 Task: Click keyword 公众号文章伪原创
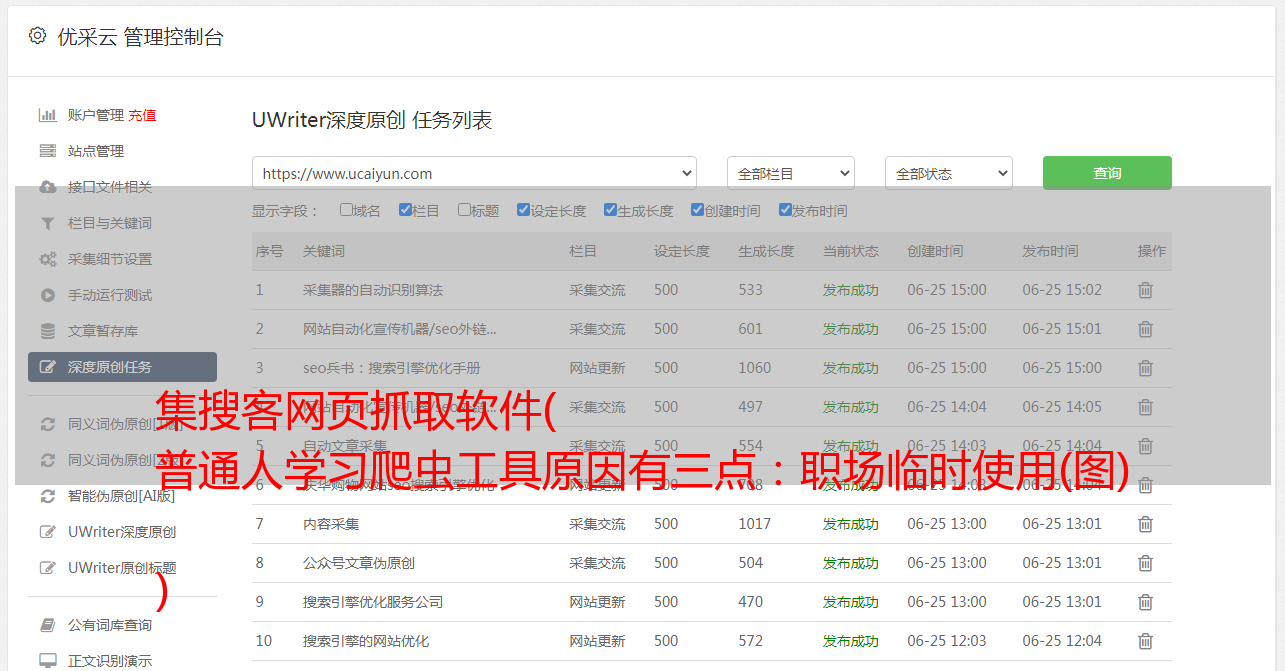(359, 563)
